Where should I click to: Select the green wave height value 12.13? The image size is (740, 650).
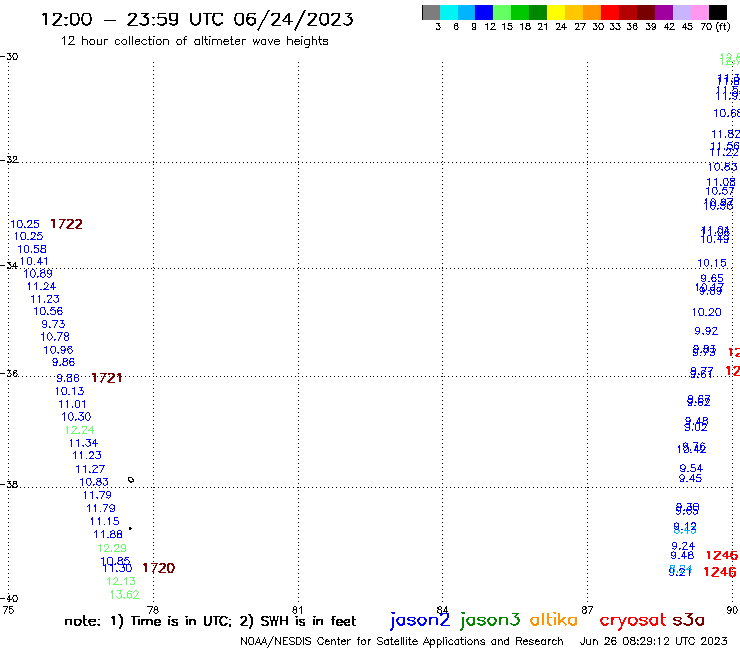tap(121, 581)
